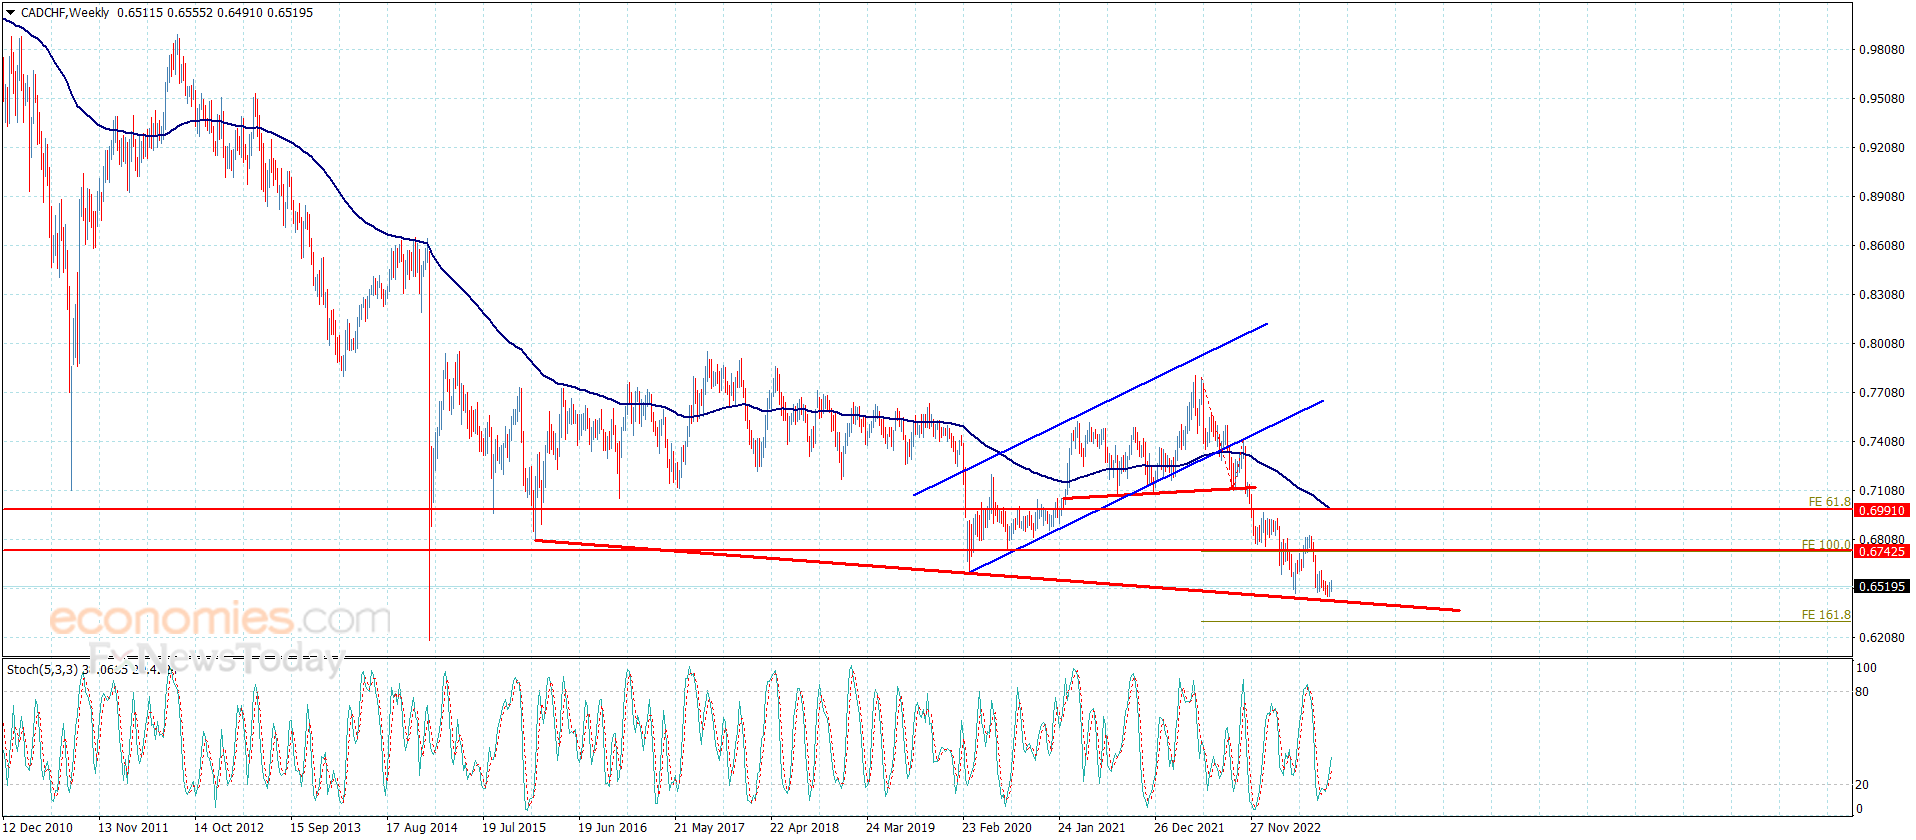
Task: Click the 15 Sep 2013 date label
Action: [x=325, y=827]
